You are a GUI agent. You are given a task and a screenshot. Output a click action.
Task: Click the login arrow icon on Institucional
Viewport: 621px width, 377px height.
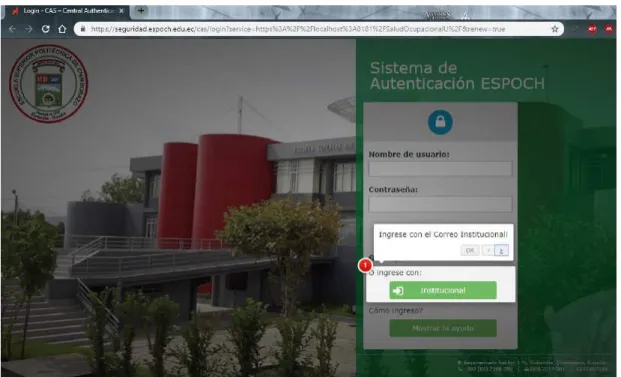click(398, 291)
